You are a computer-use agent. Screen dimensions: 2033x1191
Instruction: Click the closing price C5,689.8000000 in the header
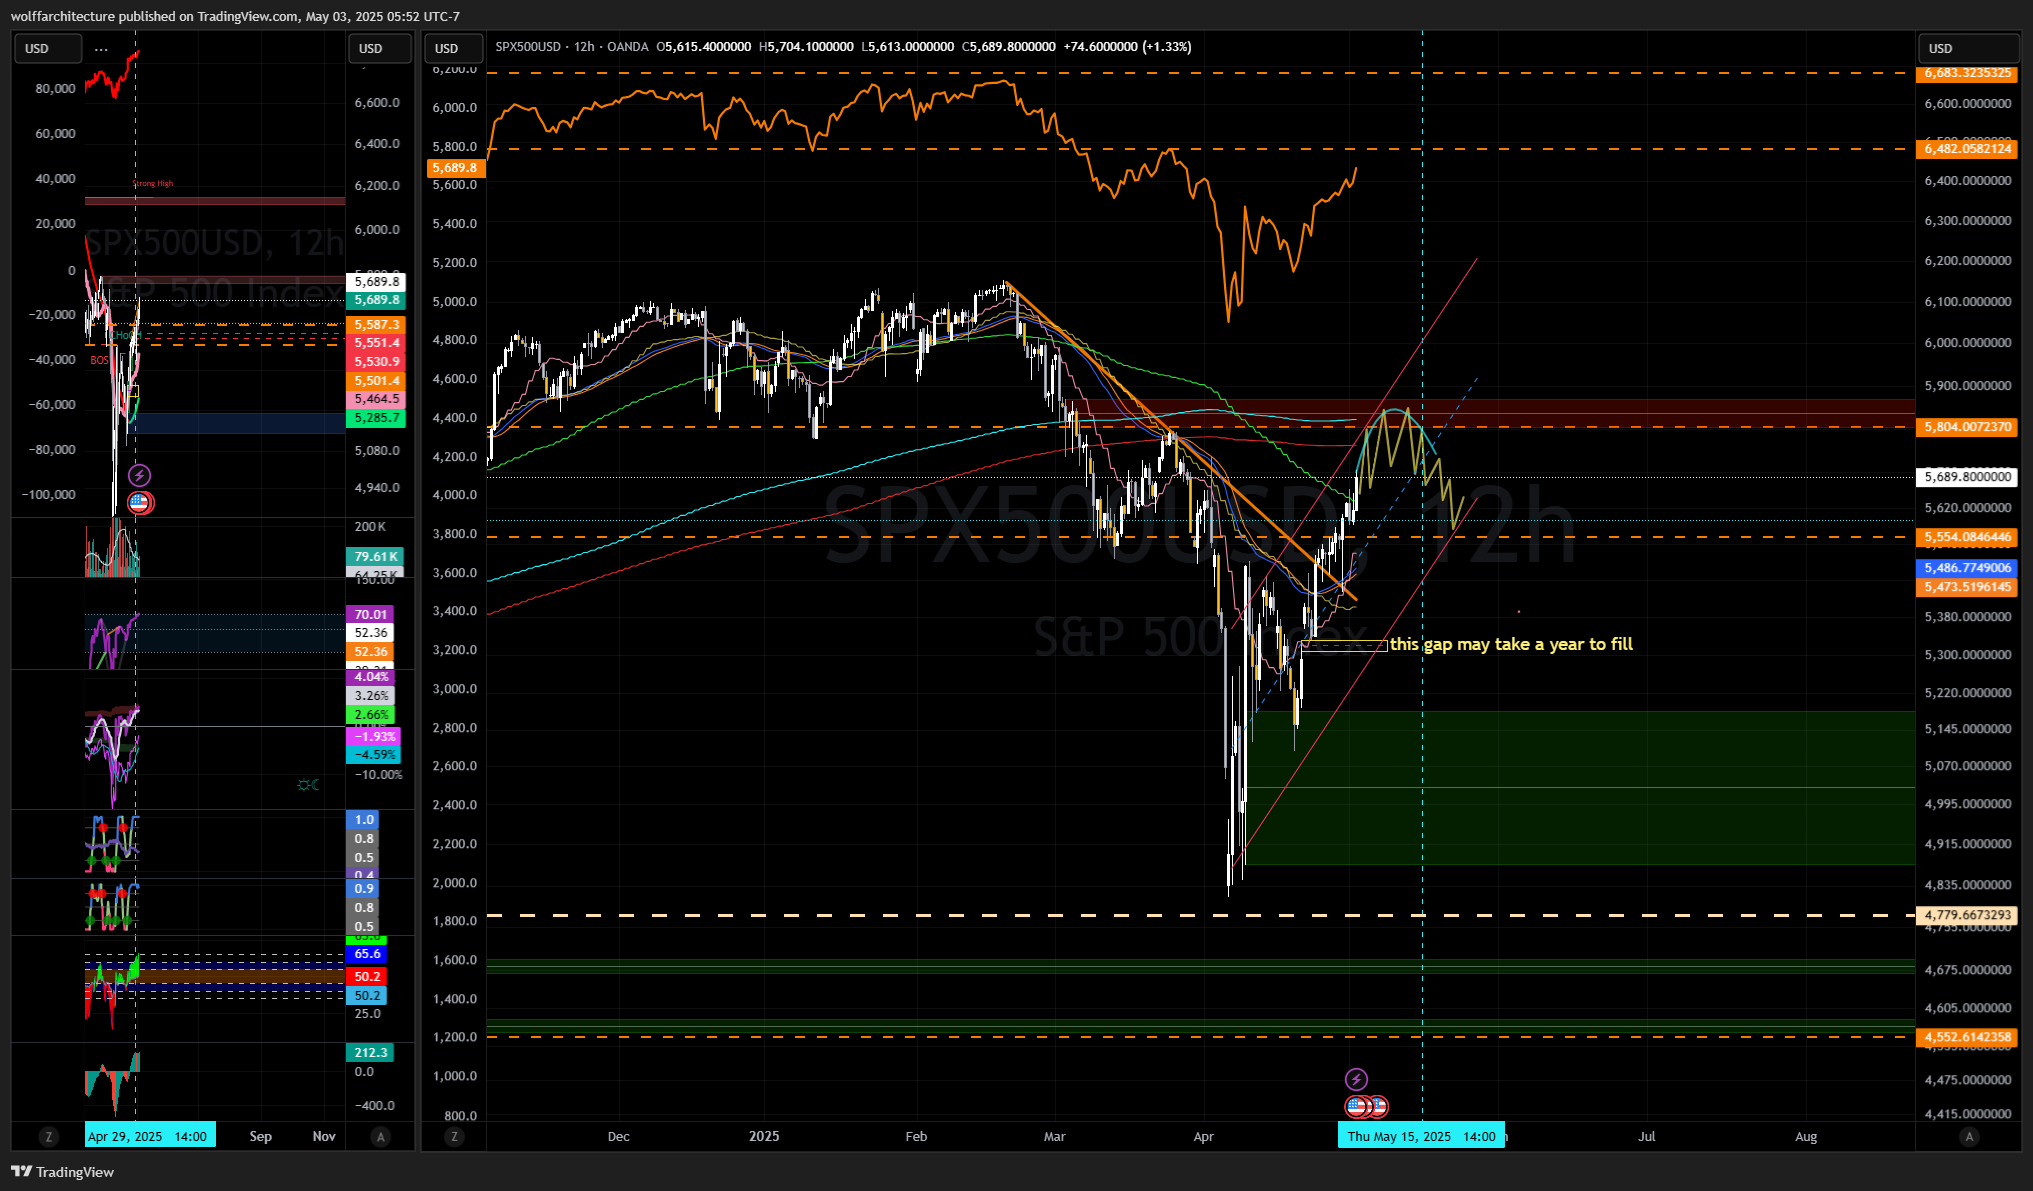1008,47
